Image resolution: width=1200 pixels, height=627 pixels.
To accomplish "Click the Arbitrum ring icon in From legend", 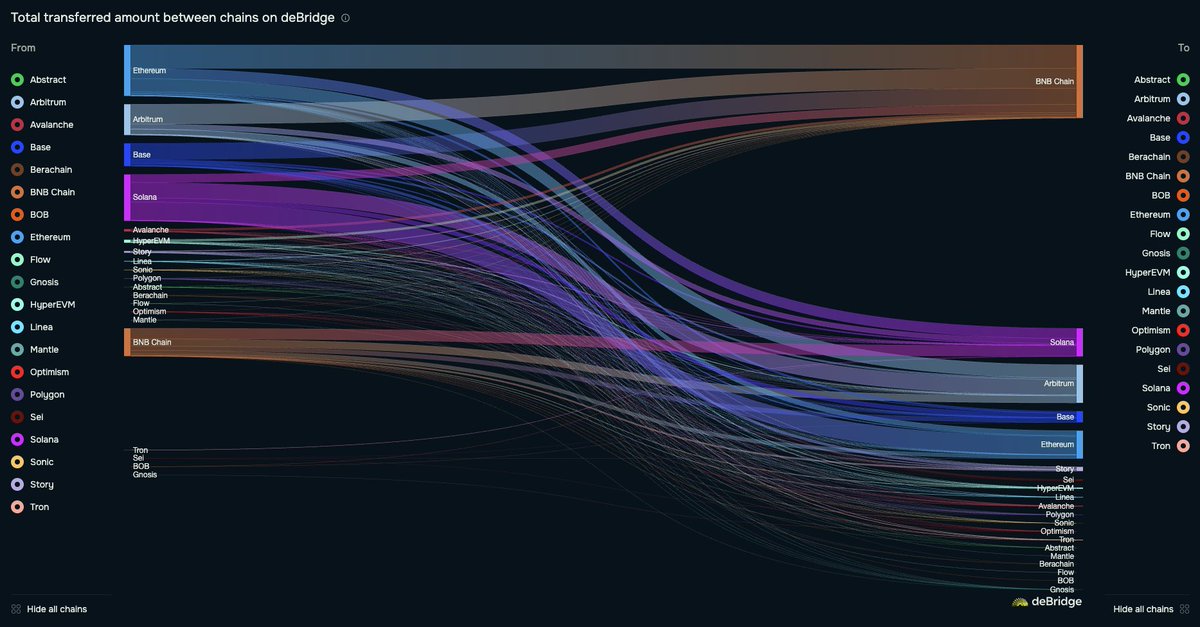I will (x=17, y=102).
